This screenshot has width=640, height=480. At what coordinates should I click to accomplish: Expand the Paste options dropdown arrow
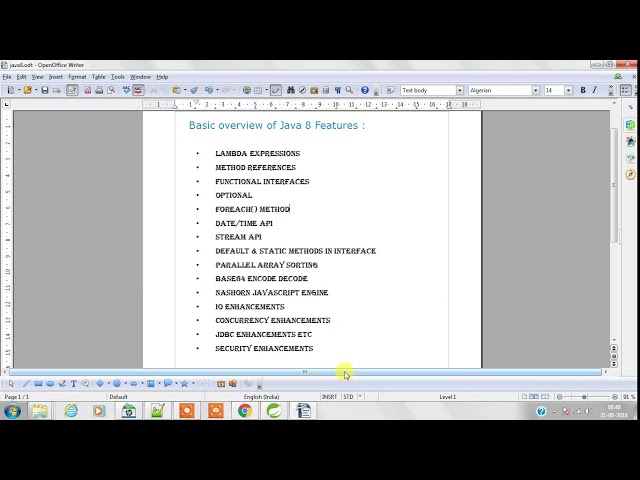click(x=185, y=90)
